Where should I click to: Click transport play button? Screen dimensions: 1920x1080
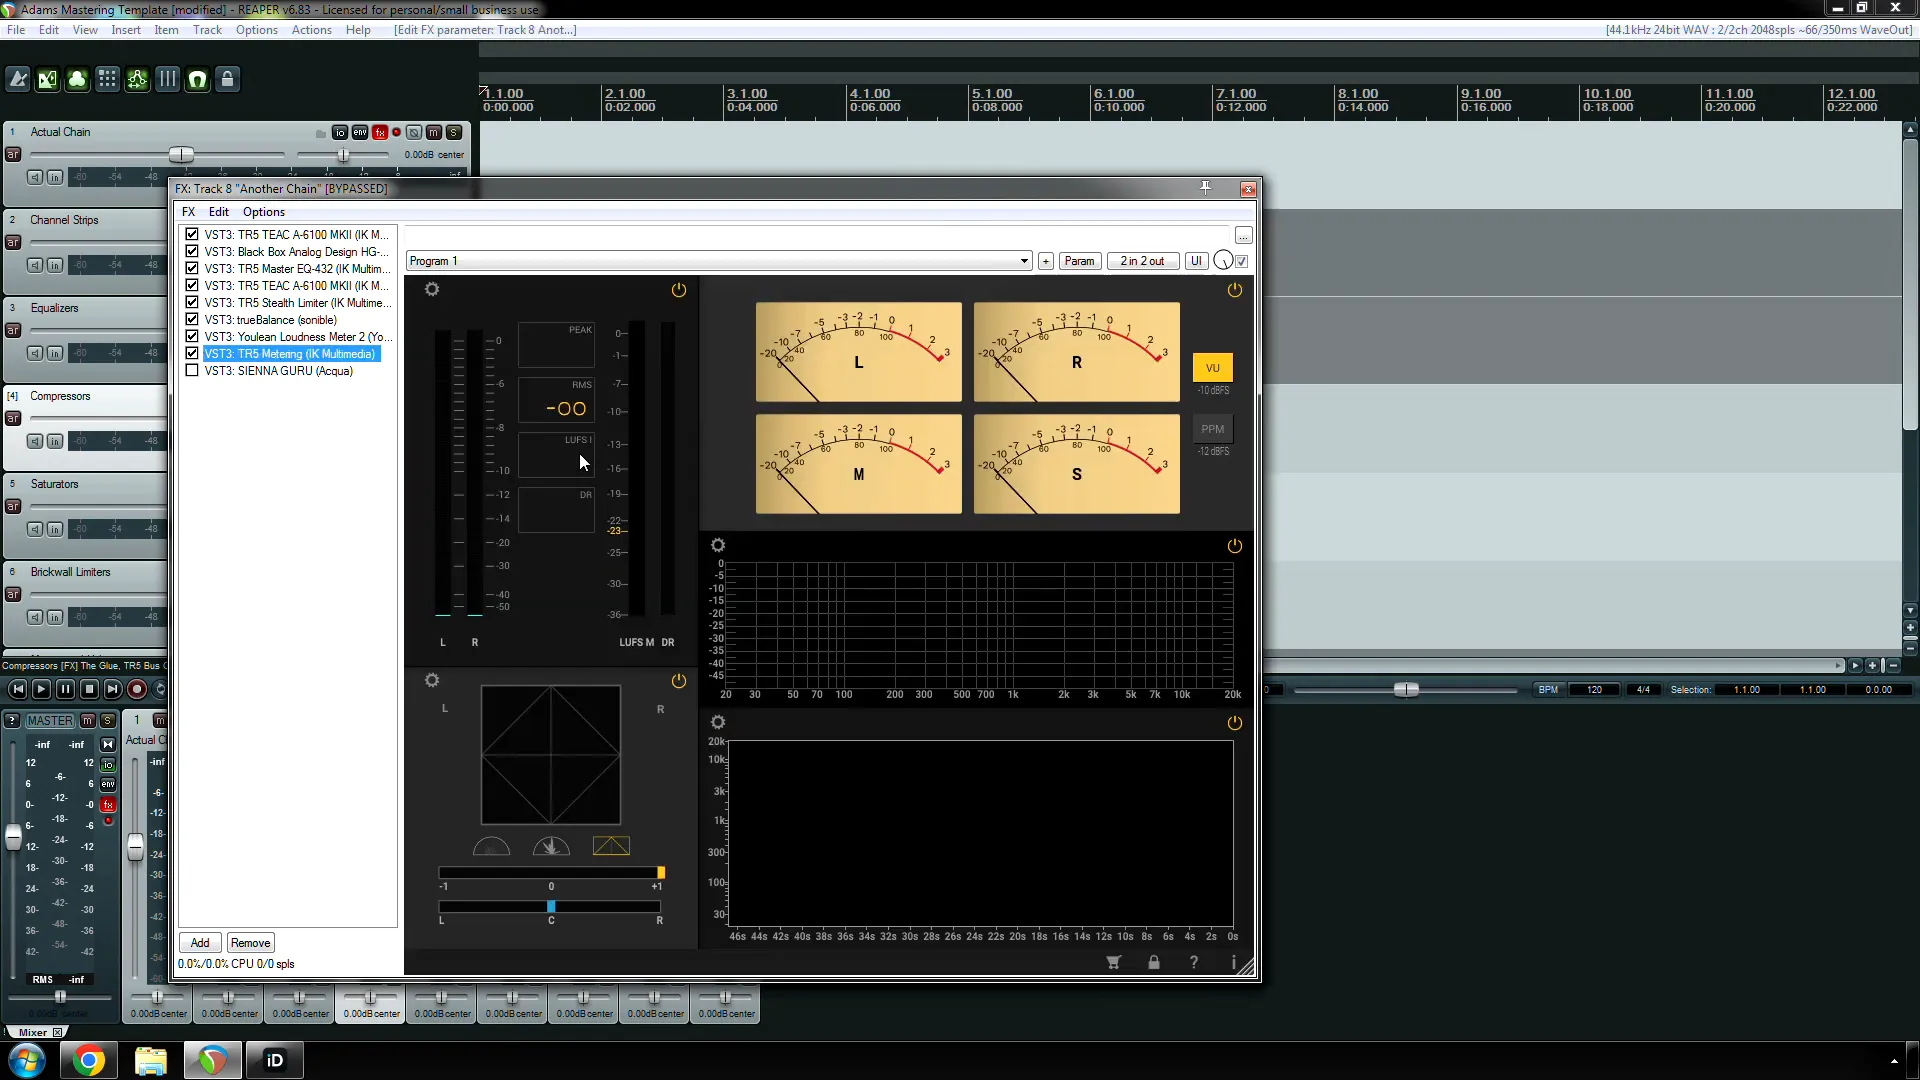pos(41,689)
